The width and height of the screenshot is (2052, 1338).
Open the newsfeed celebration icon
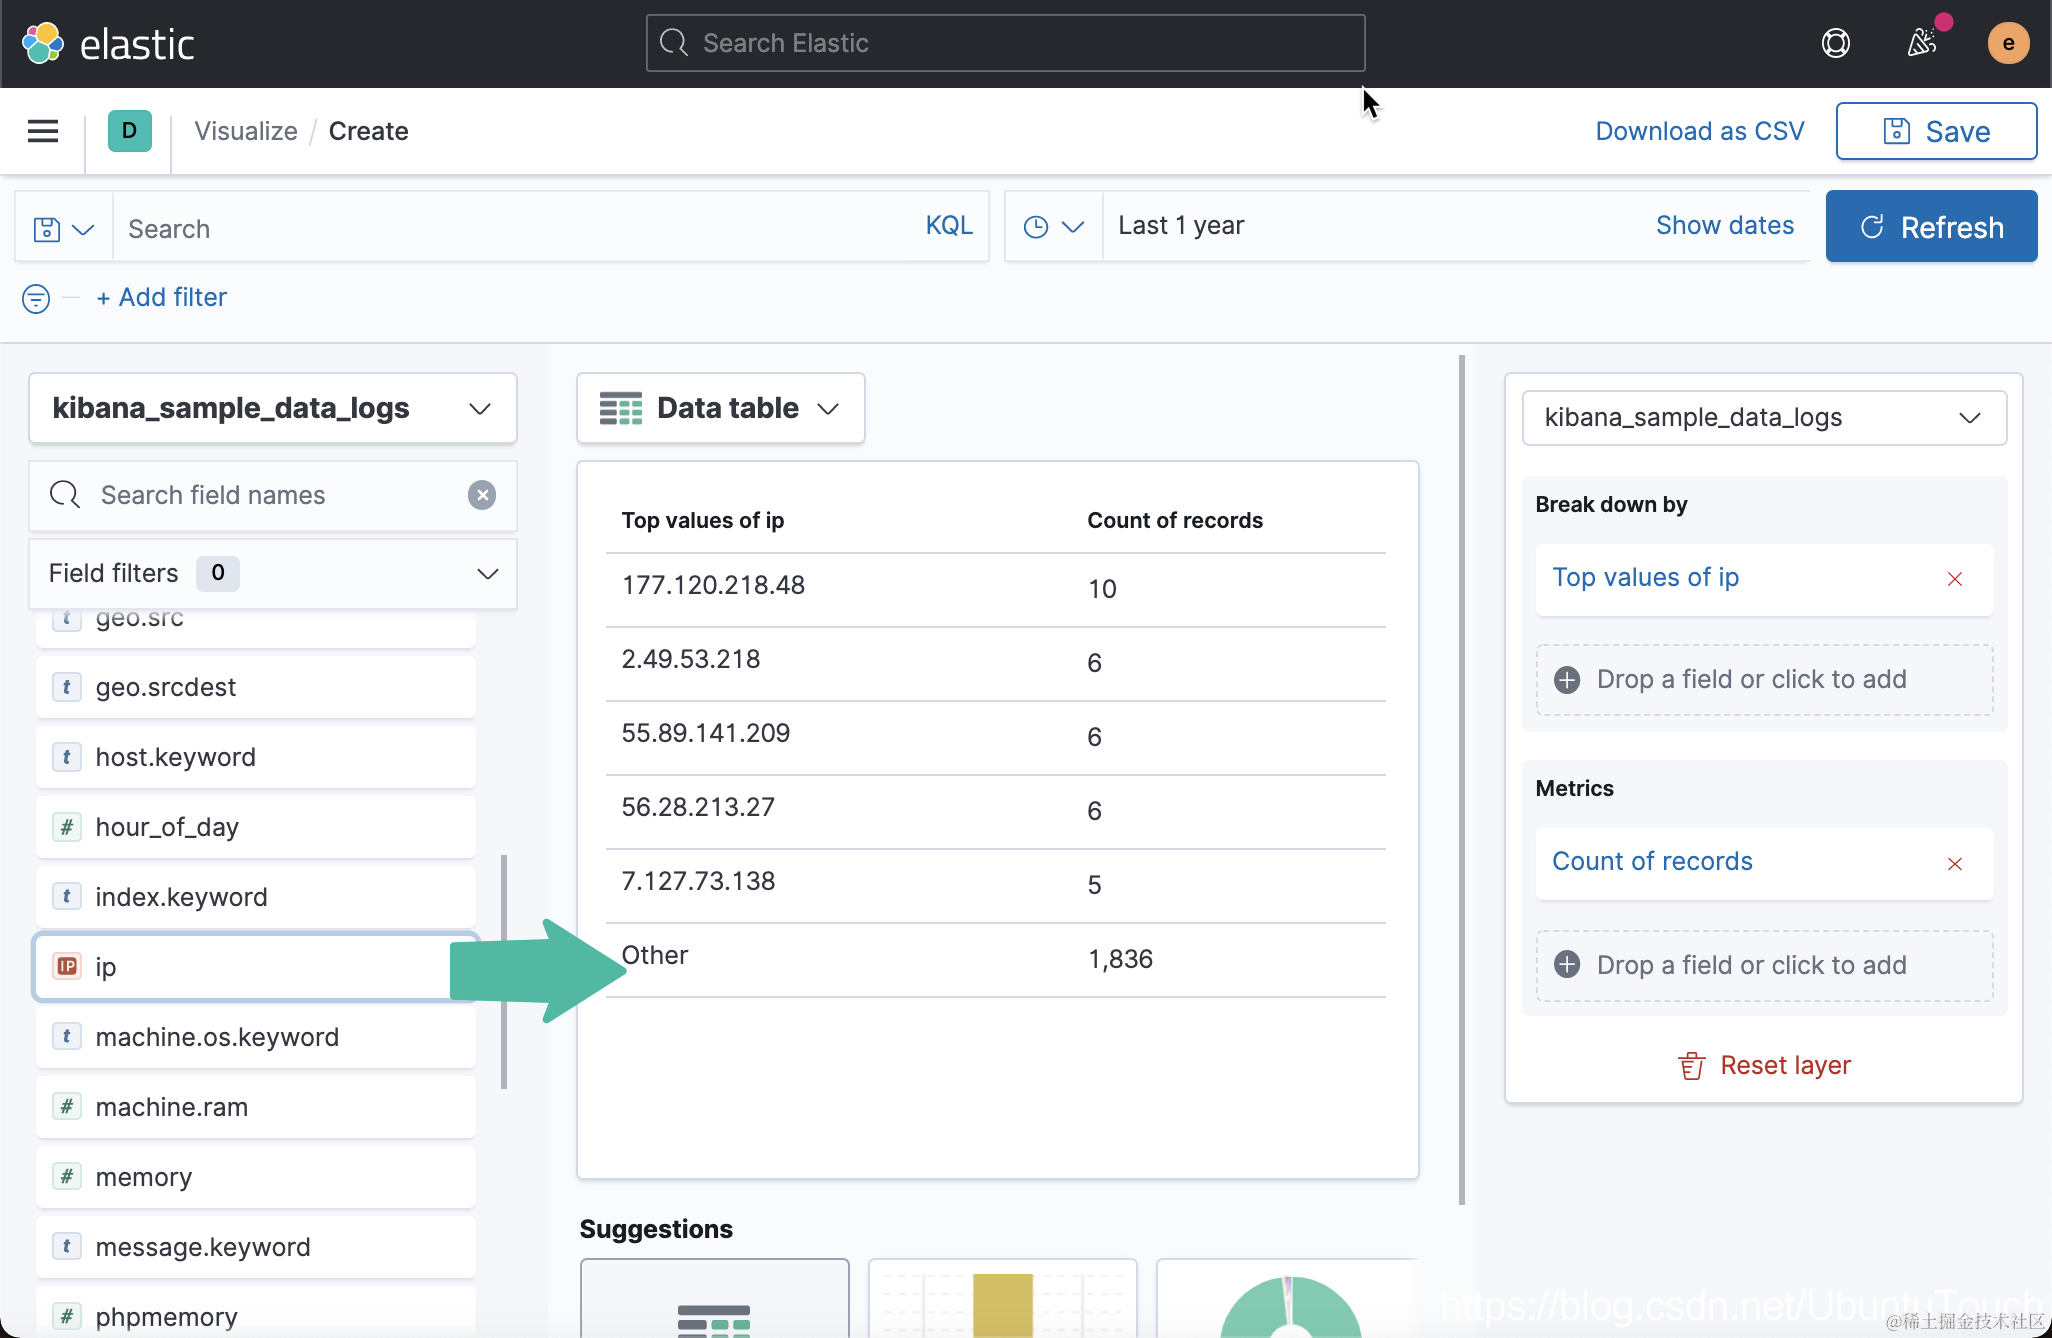tap(1921, 43)
